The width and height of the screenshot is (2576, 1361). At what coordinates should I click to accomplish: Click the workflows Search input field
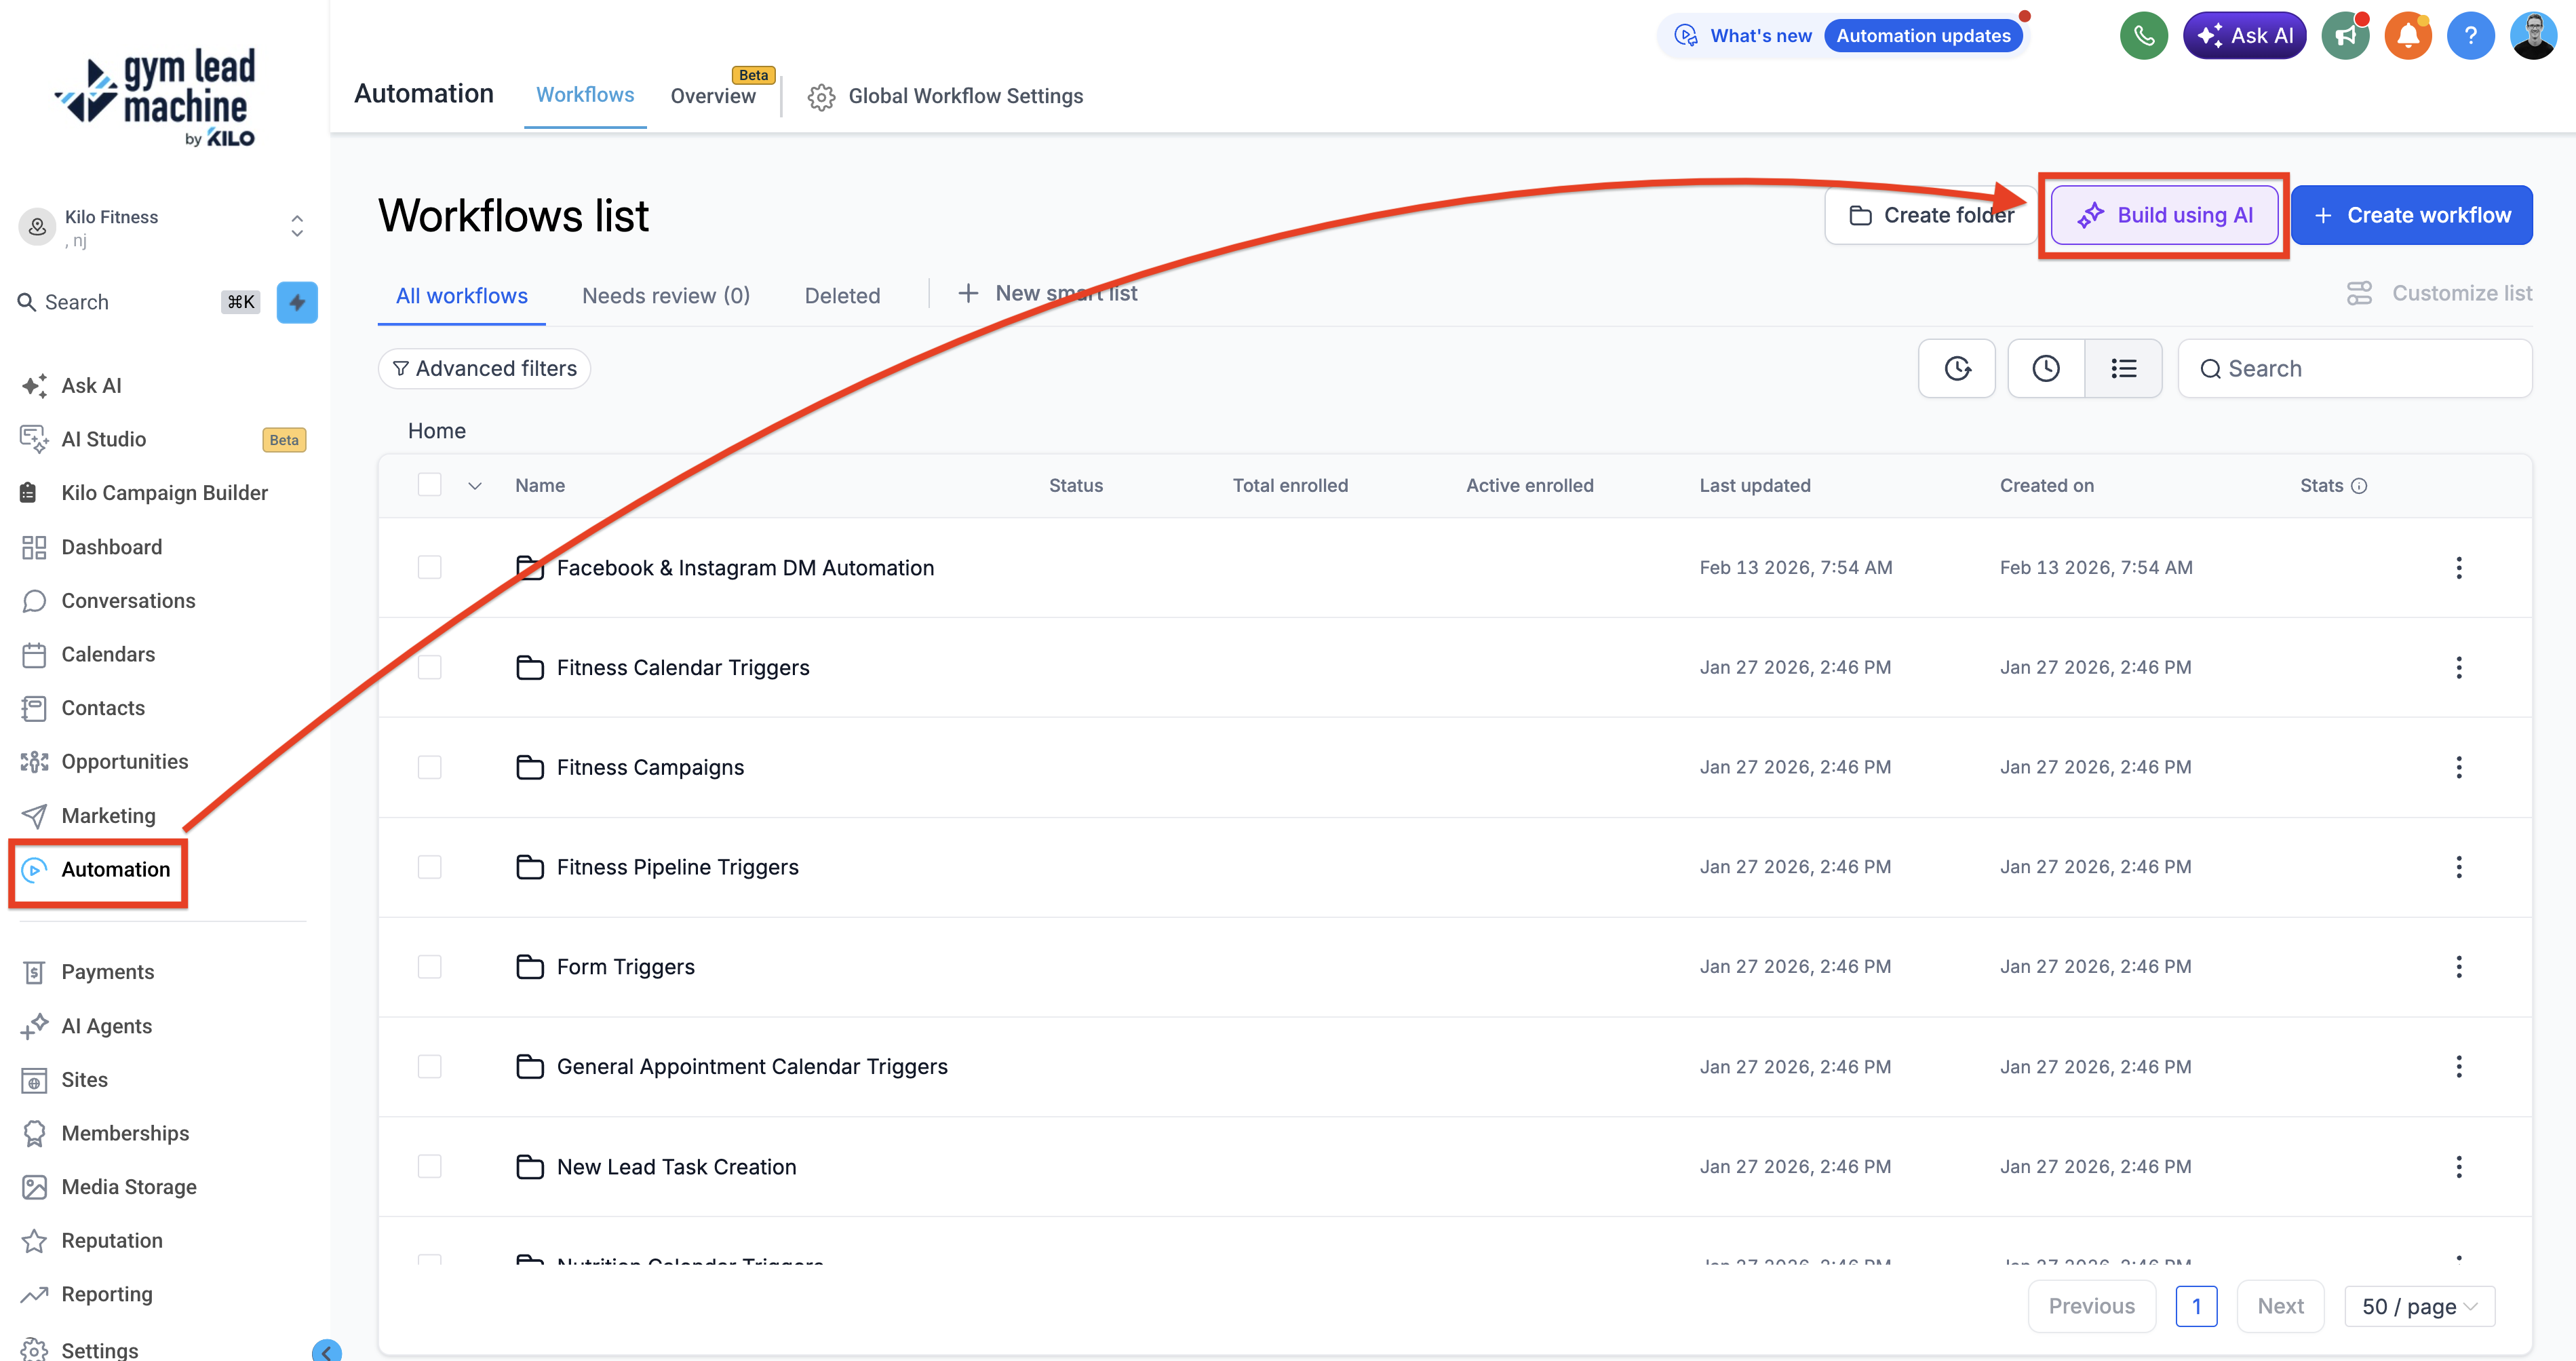[2355, 369]
